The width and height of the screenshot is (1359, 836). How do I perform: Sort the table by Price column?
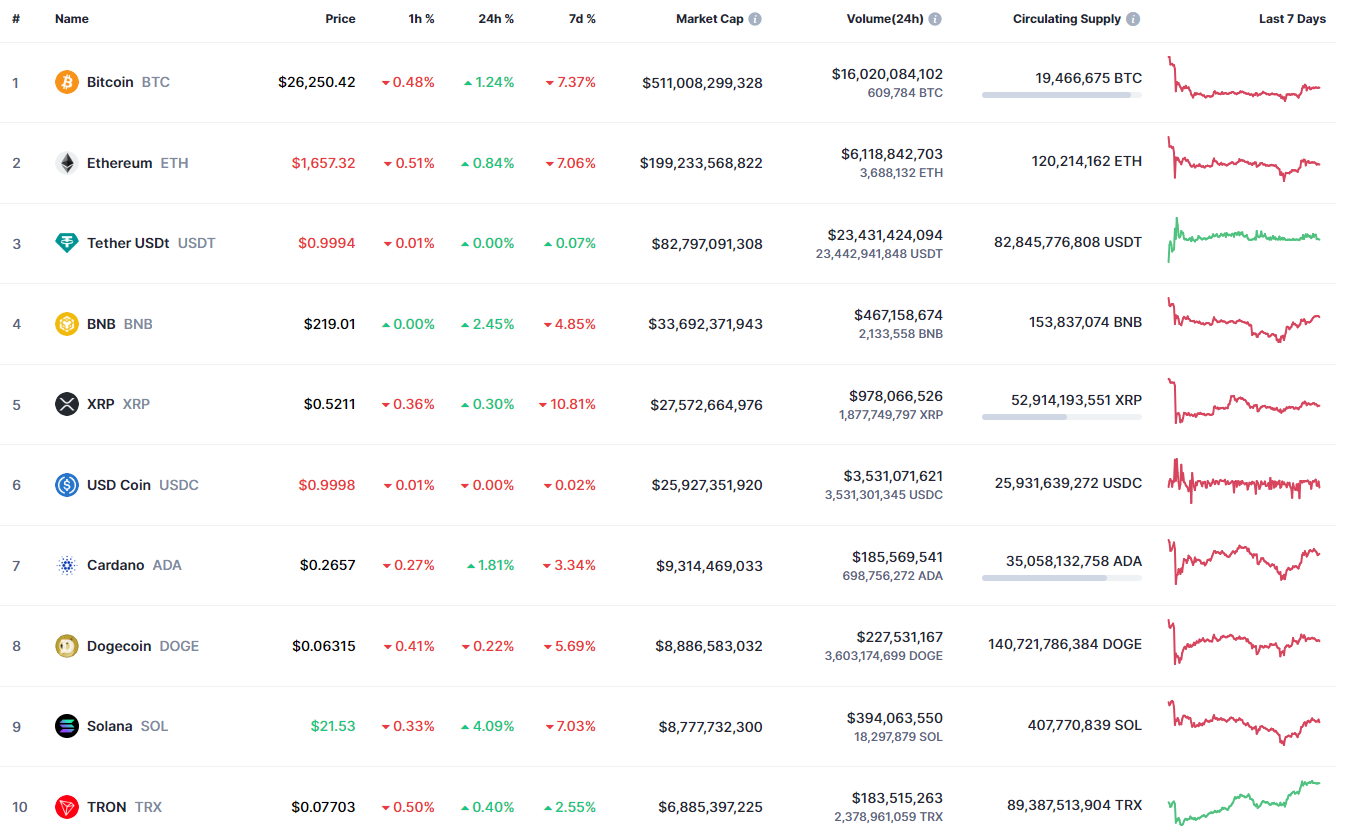[340, 18]
